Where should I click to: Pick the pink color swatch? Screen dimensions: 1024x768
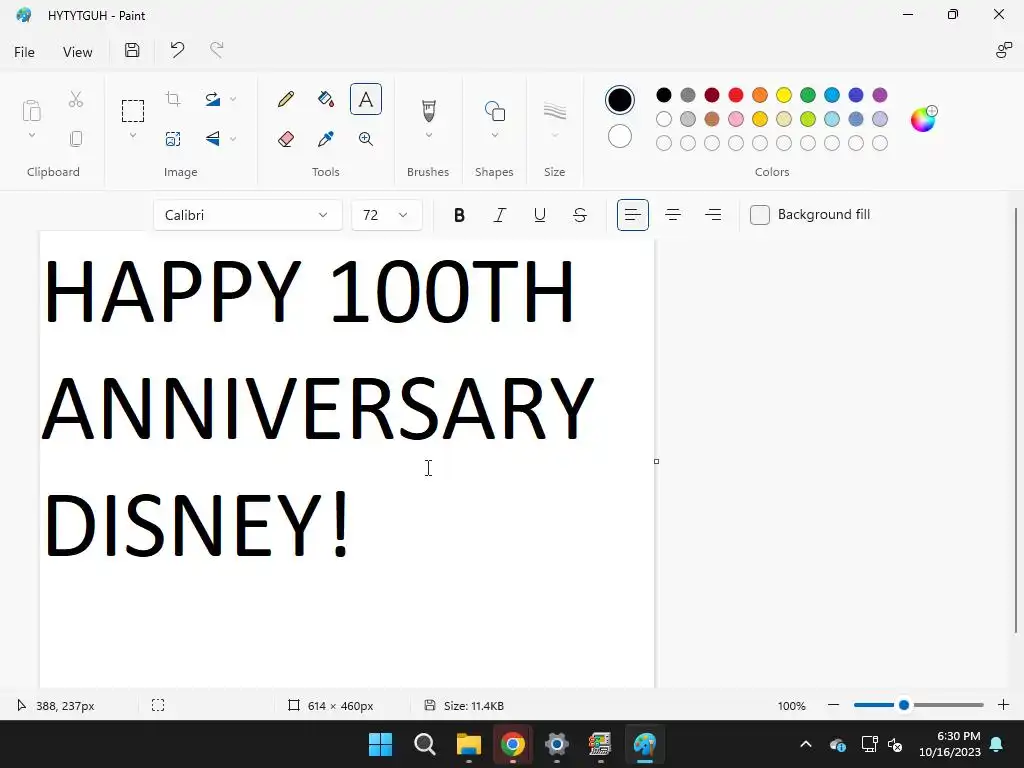point(736,119)
